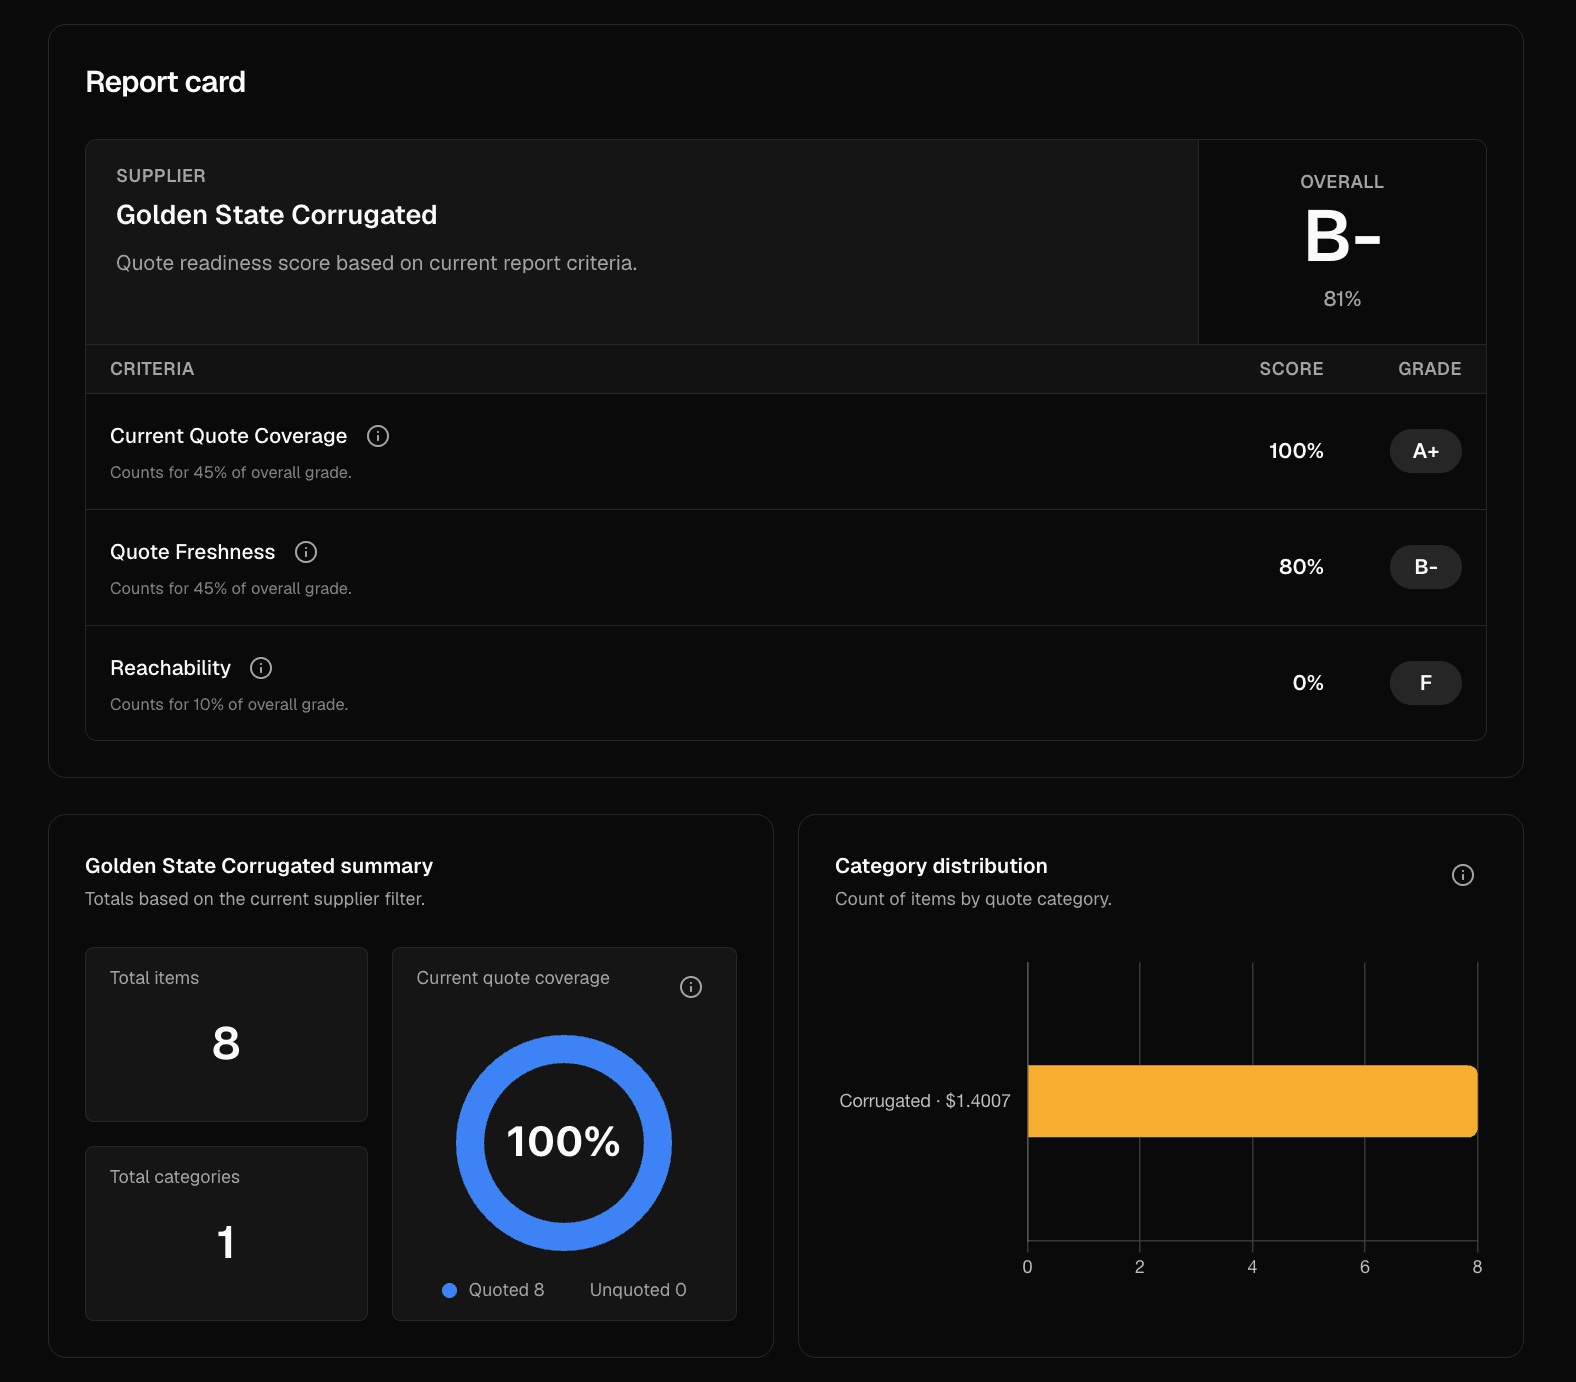
Task: Click the Corrugated · $1.4007 axis label
Action: [x=925, y=1101]
